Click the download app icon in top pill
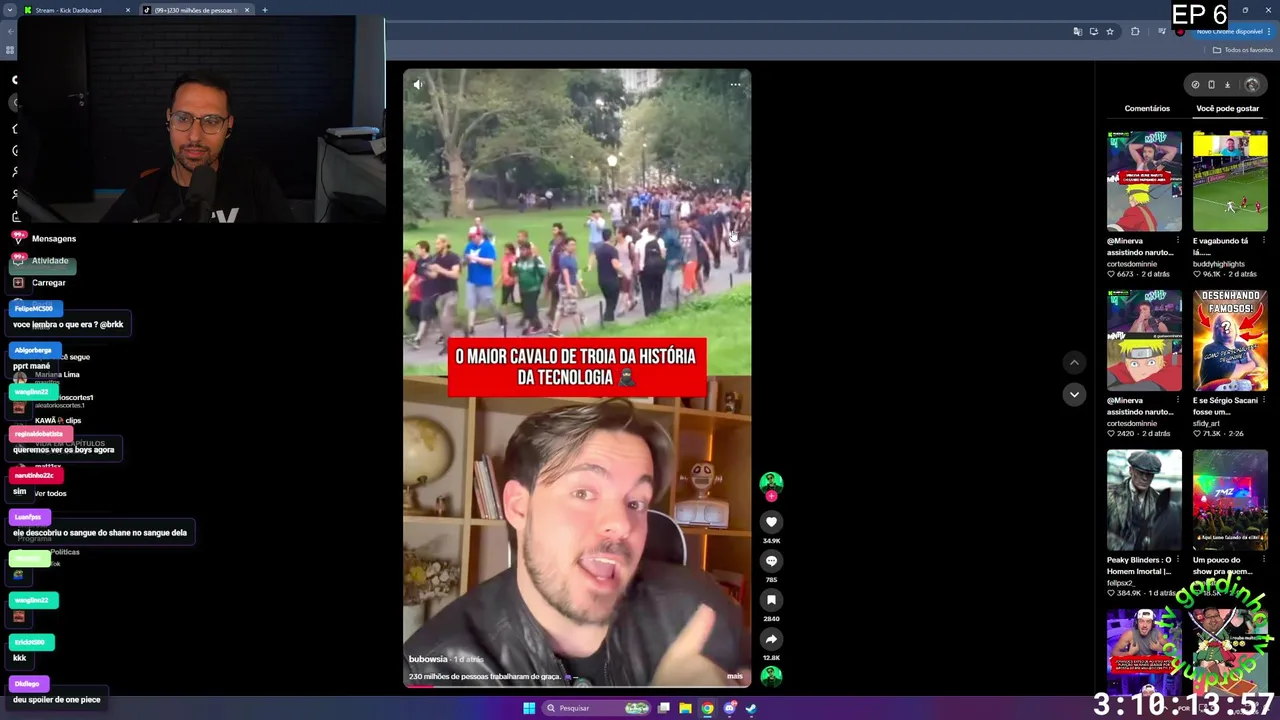This screenshot has height=720, width=1280. coord(1227,85)
